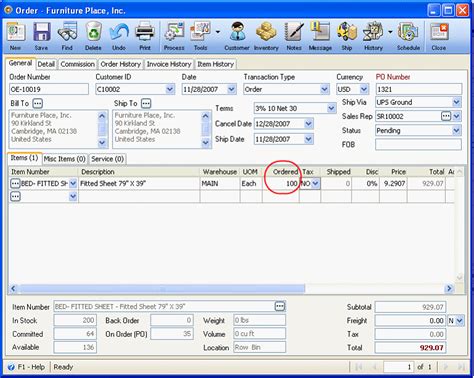Screen dimensions: 474x378
Task: Open the Item History tab
Action: [x=215, y=64]
